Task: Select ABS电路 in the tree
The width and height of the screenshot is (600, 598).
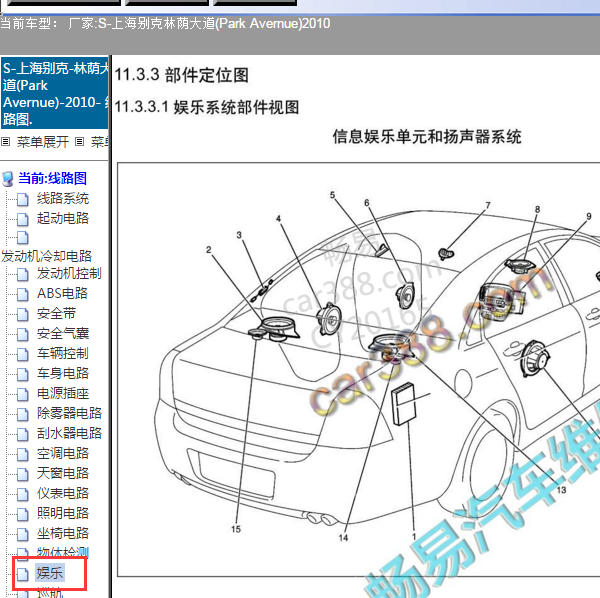Action: tap(62, 293)
